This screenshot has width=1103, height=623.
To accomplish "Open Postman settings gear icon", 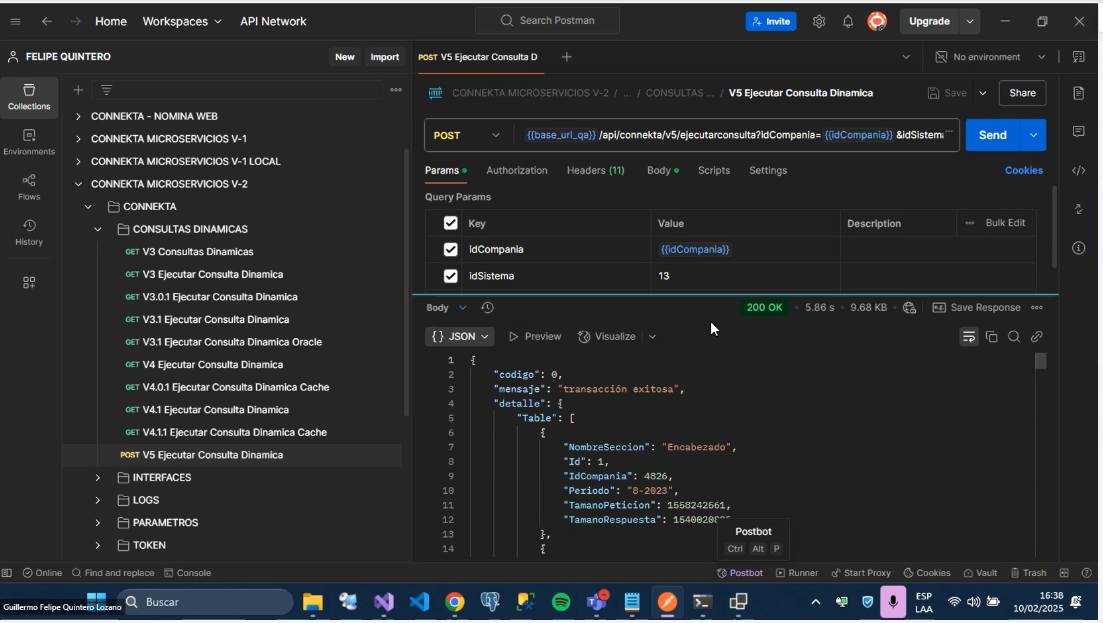I will click(x=819, y=21).
